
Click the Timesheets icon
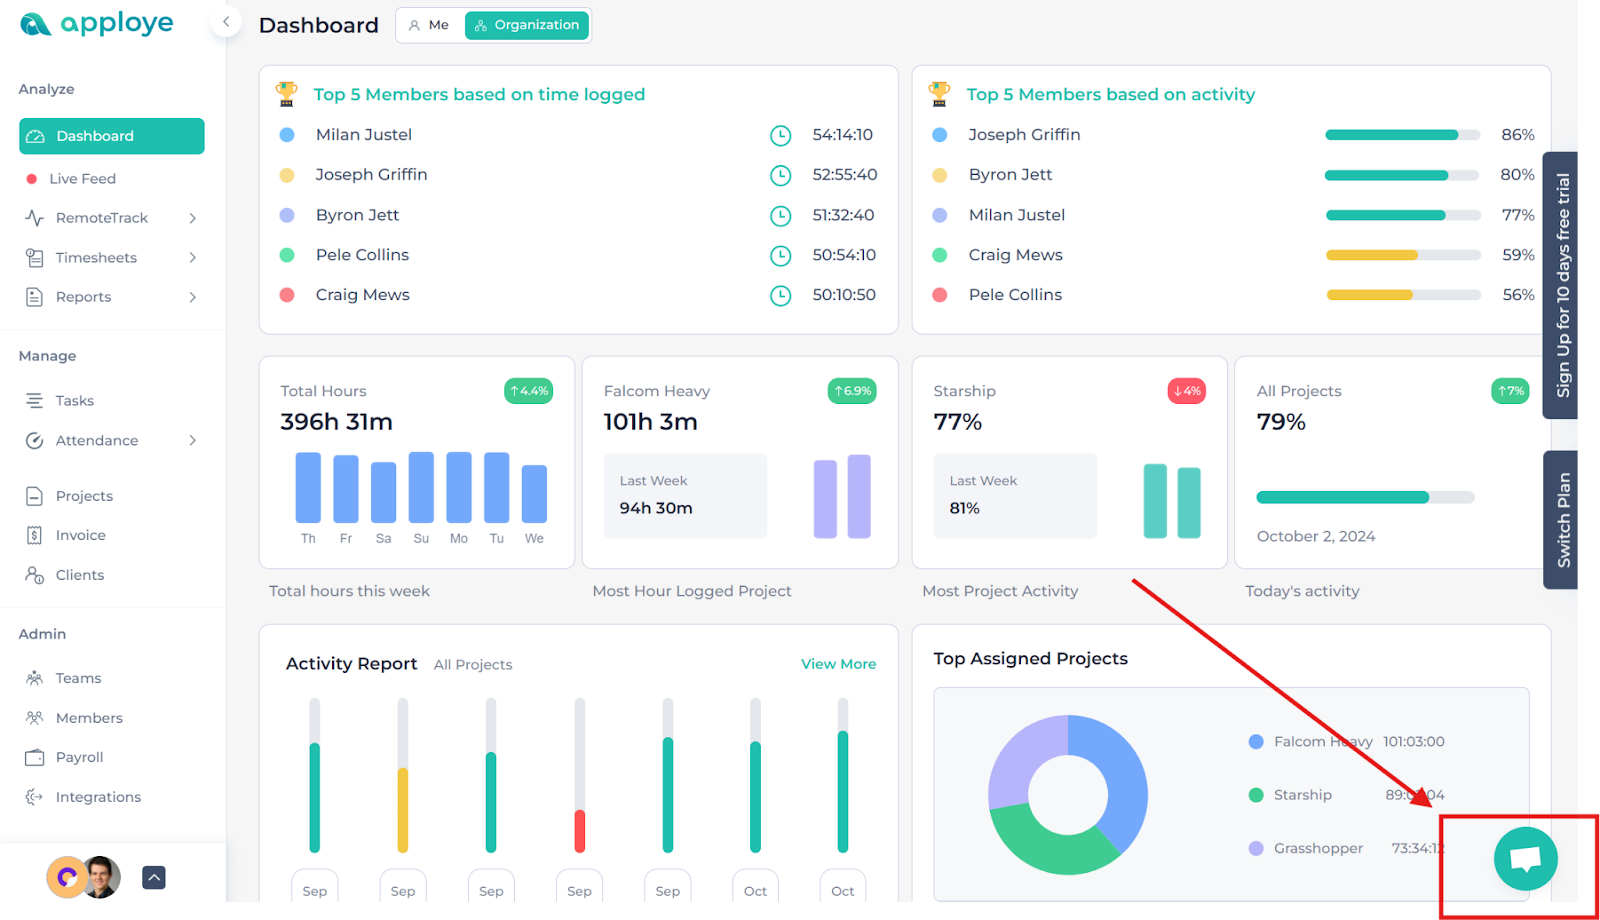[x=34, y=258]
